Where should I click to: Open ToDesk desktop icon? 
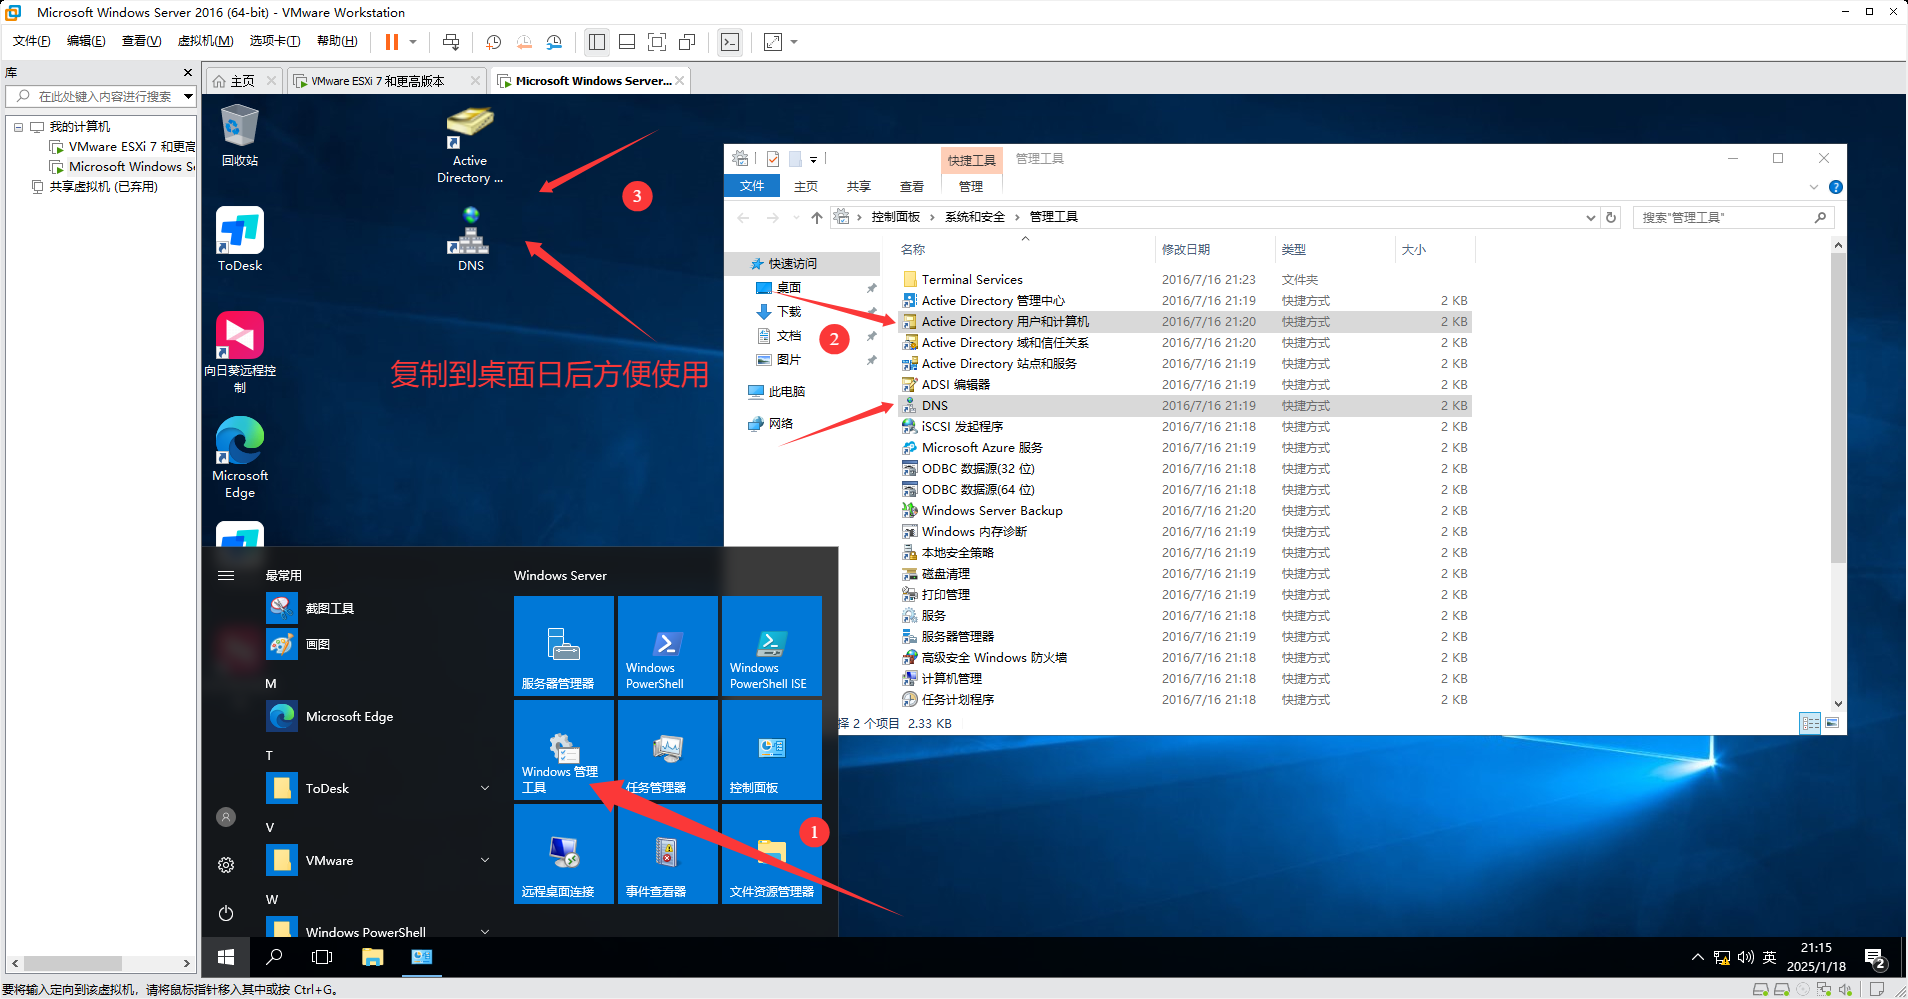(x=240, y=240)
